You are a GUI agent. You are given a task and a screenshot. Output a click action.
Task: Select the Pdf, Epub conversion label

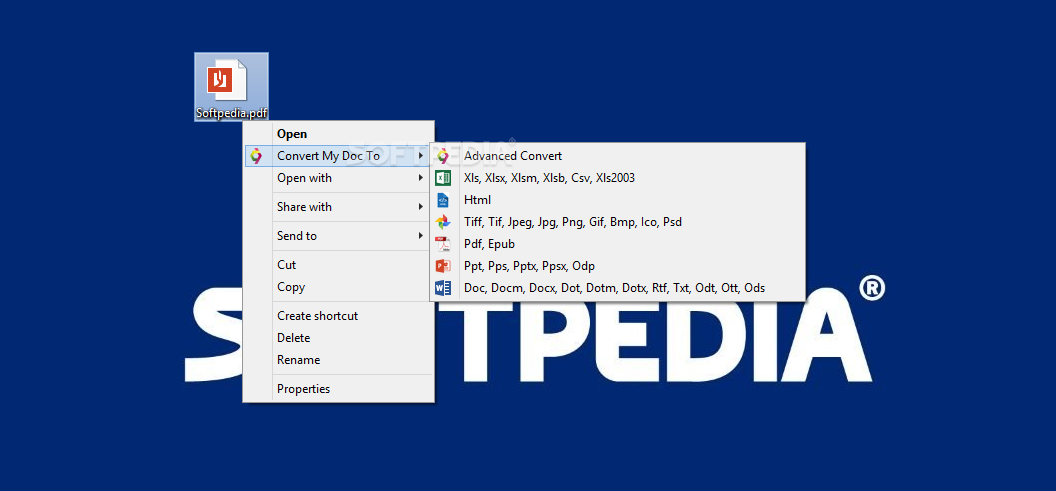click(x=489, y=244)
